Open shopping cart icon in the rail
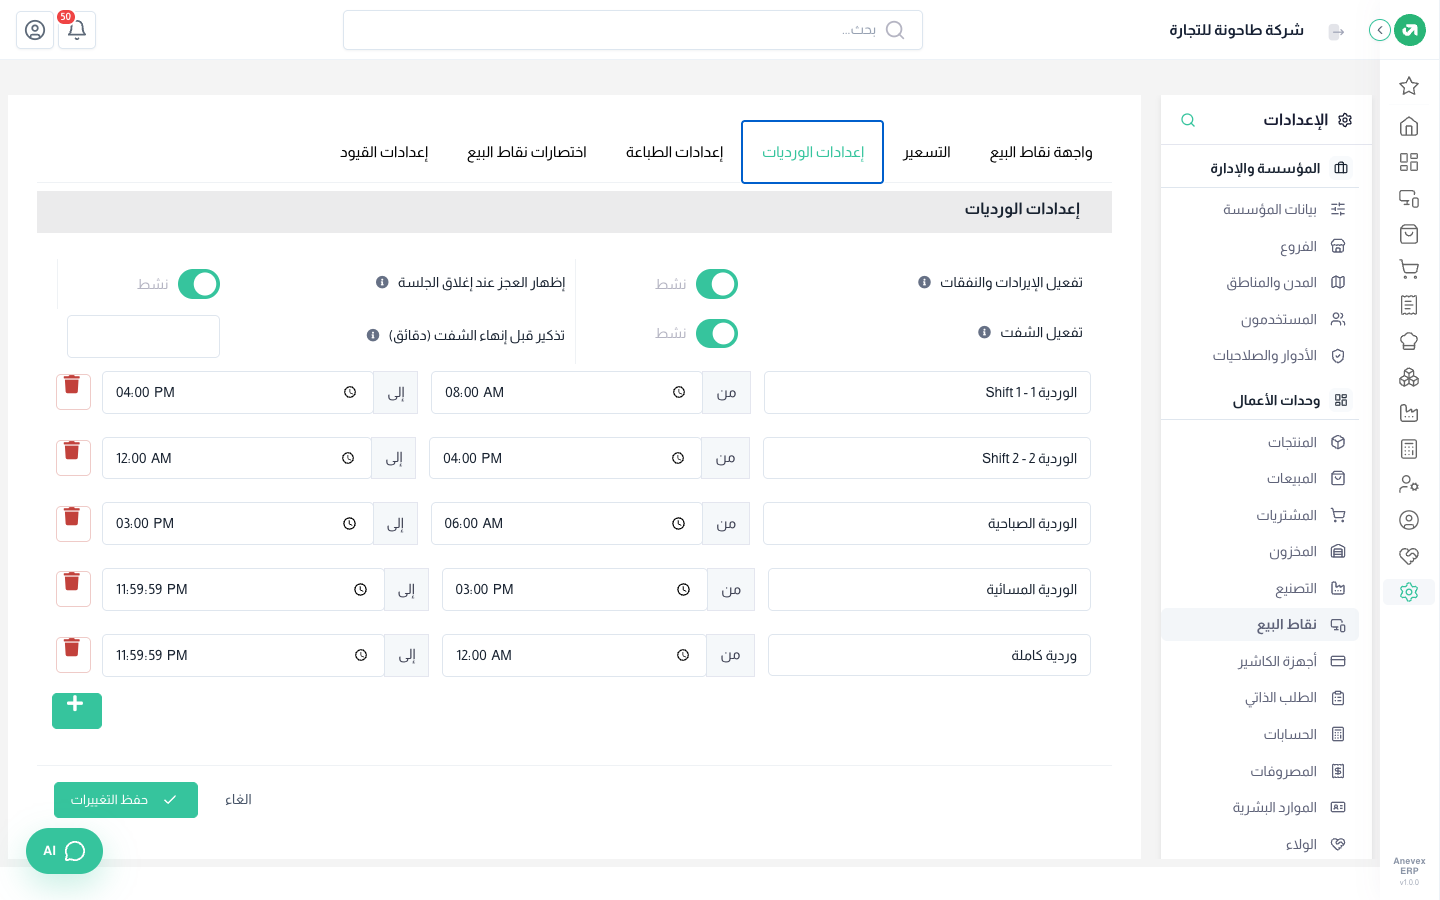The image size is (1440, 900). point(1409,269)
